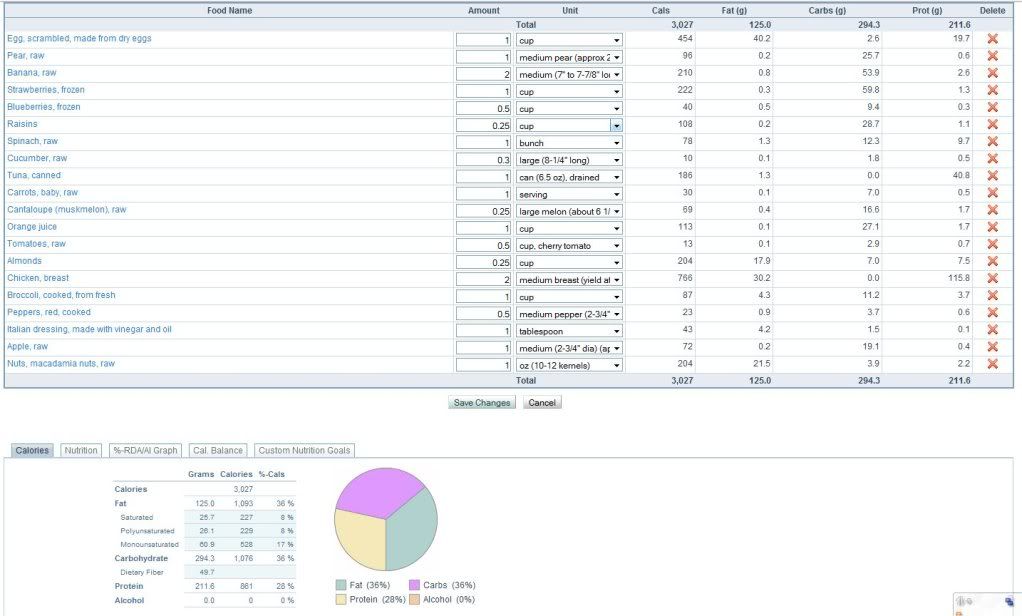This screenshot has height=616, width=1022.
Task: Open Custom Nutrition Goals tab
Action: (304, 450)
